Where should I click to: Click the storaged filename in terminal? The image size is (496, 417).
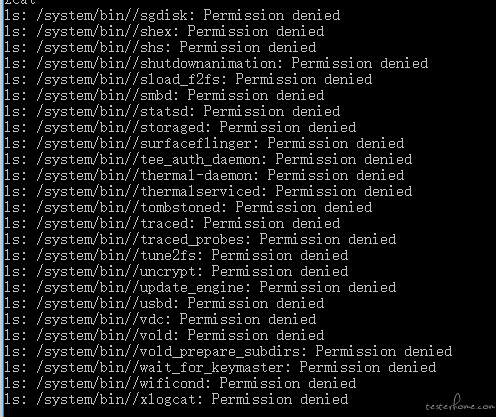point(172,128)
